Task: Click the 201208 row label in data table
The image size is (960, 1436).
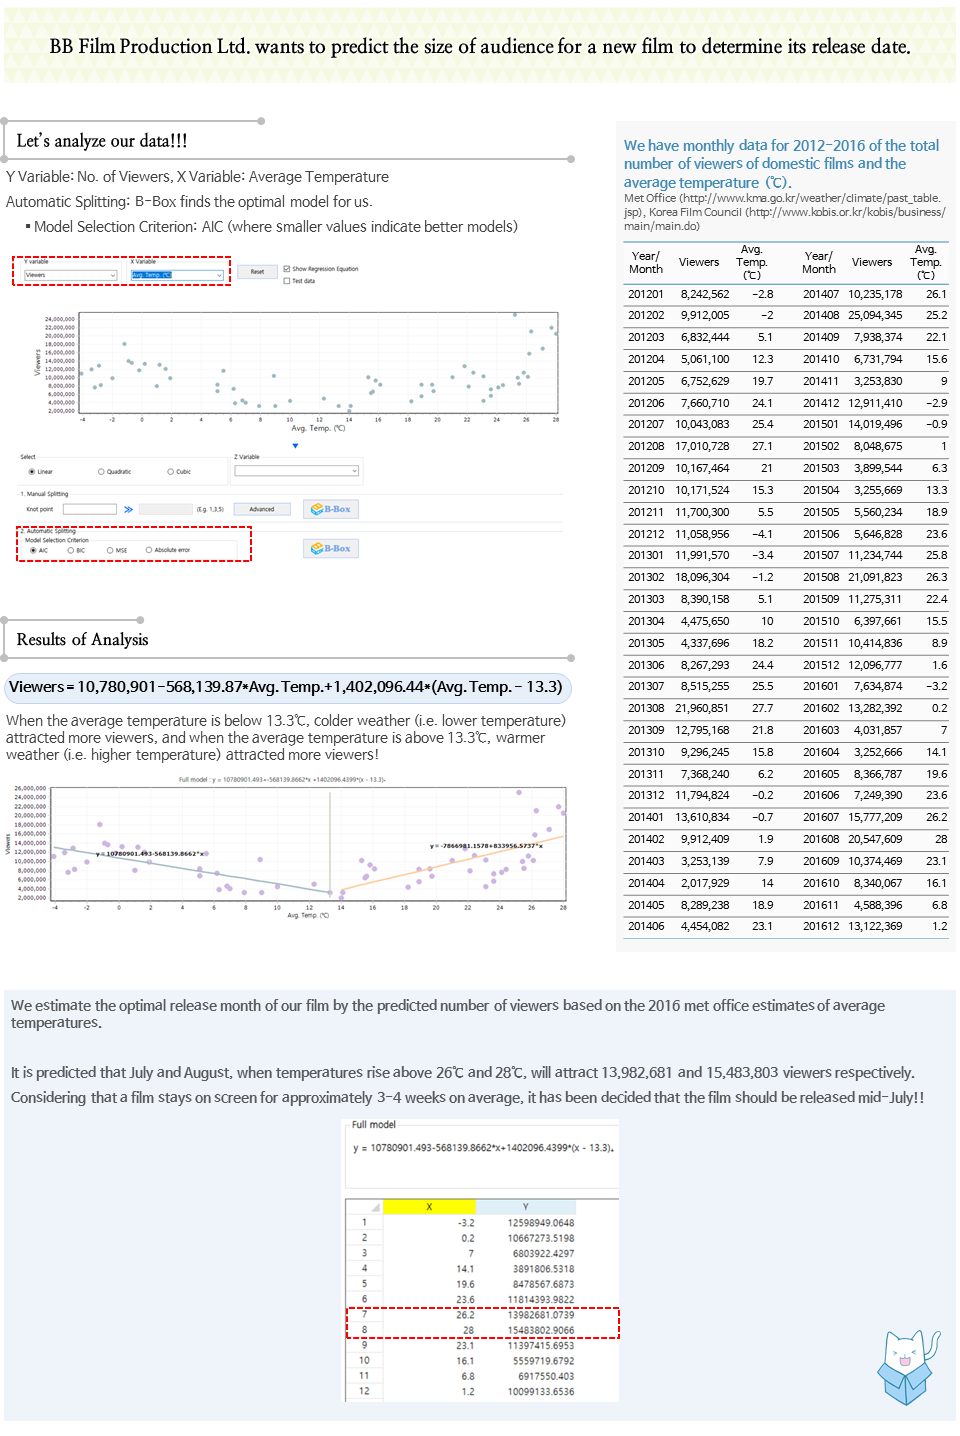Action: click(646, 446)
